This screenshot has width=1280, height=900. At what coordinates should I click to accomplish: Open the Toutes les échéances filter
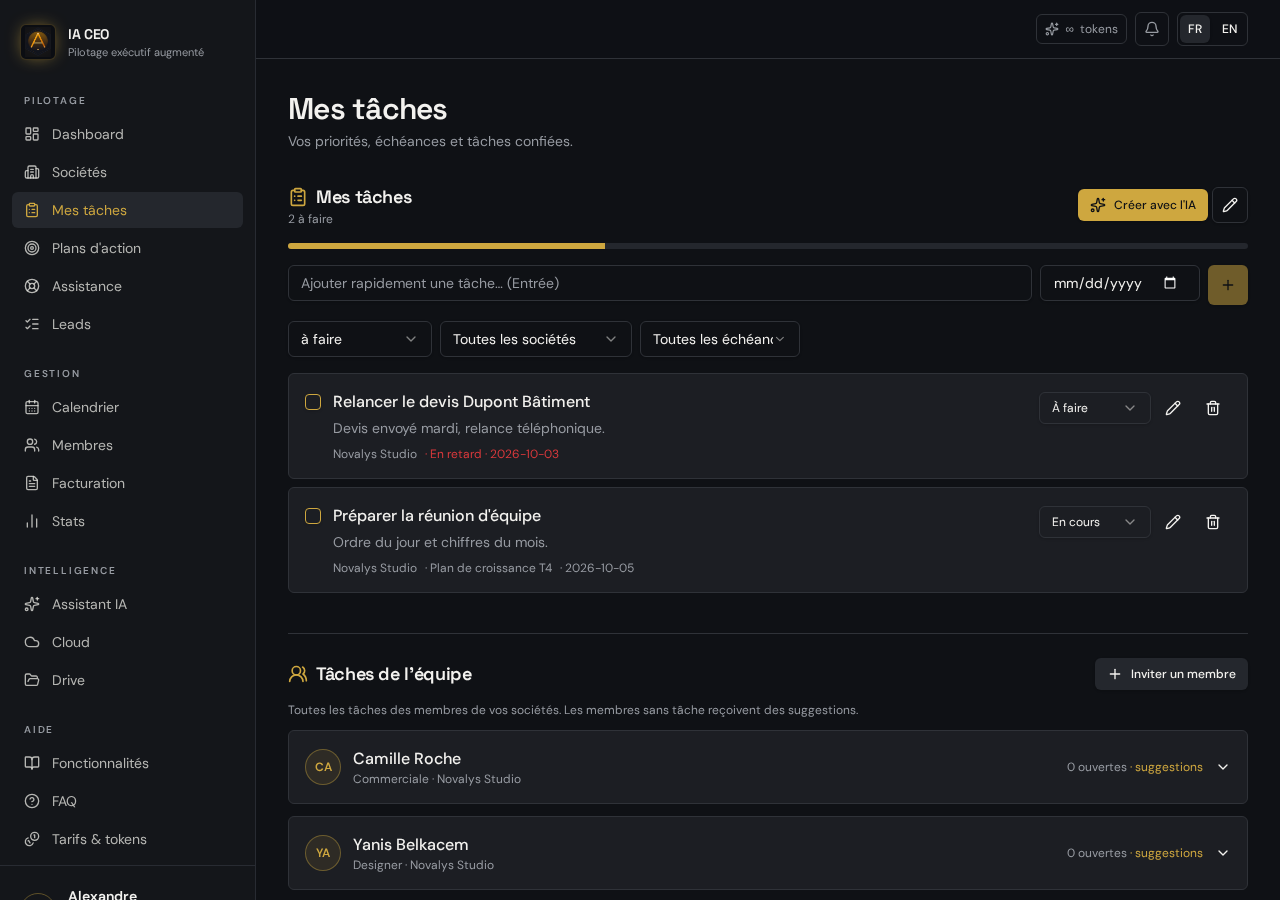pyautogui.click(x=720, y=339)
